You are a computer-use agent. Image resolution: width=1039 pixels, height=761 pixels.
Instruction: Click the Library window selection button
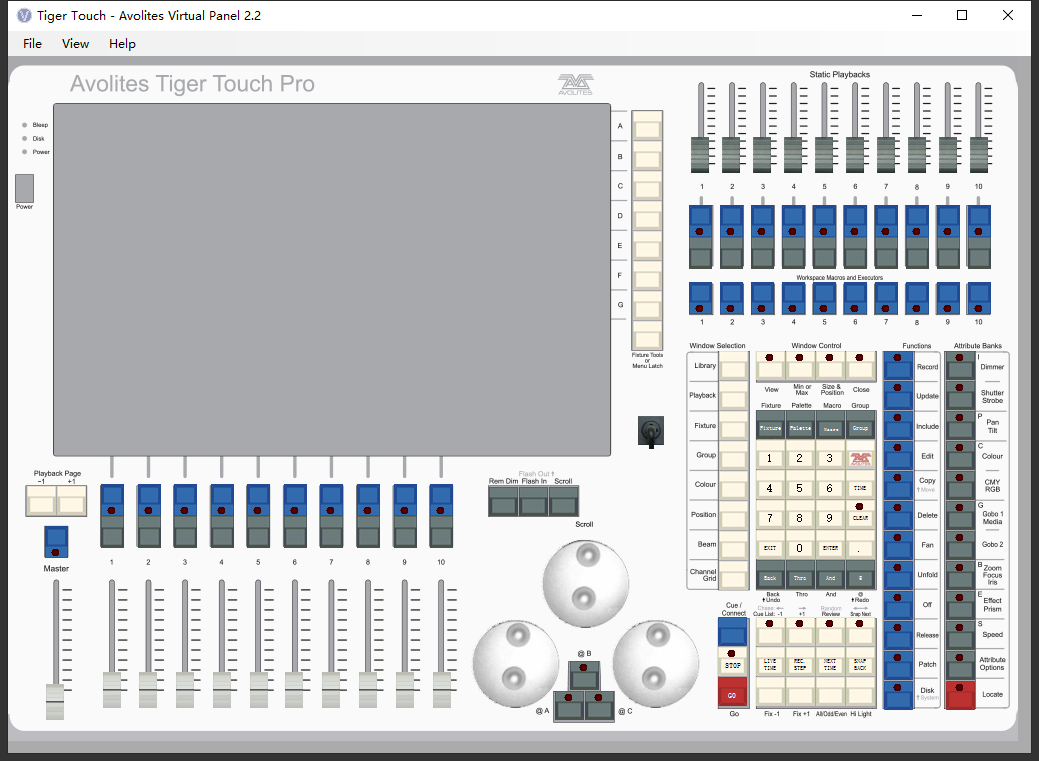(x=734, y=367)
